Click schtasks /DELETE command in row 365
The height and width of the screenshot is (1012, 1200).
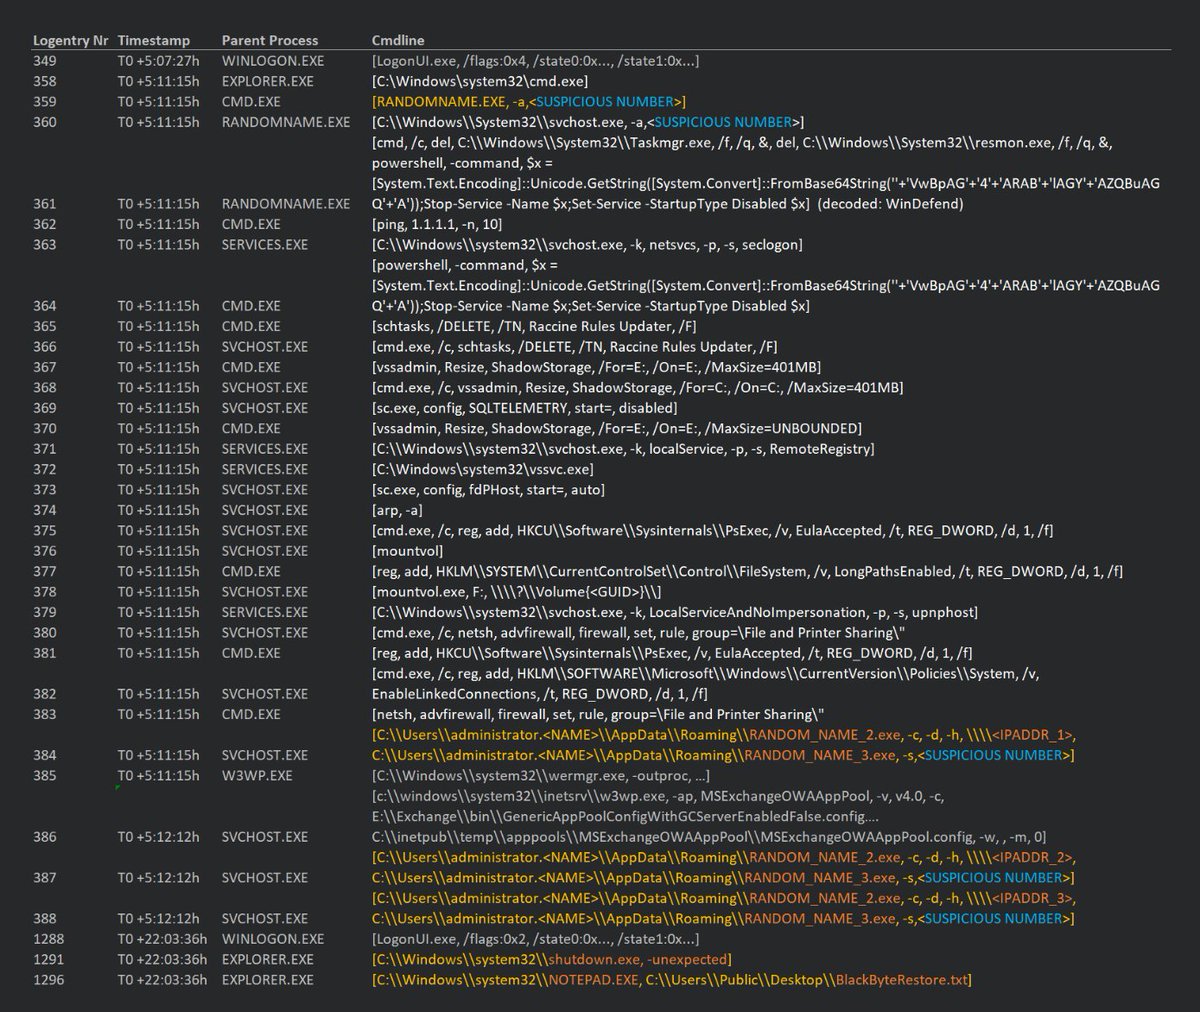point(534,326)
